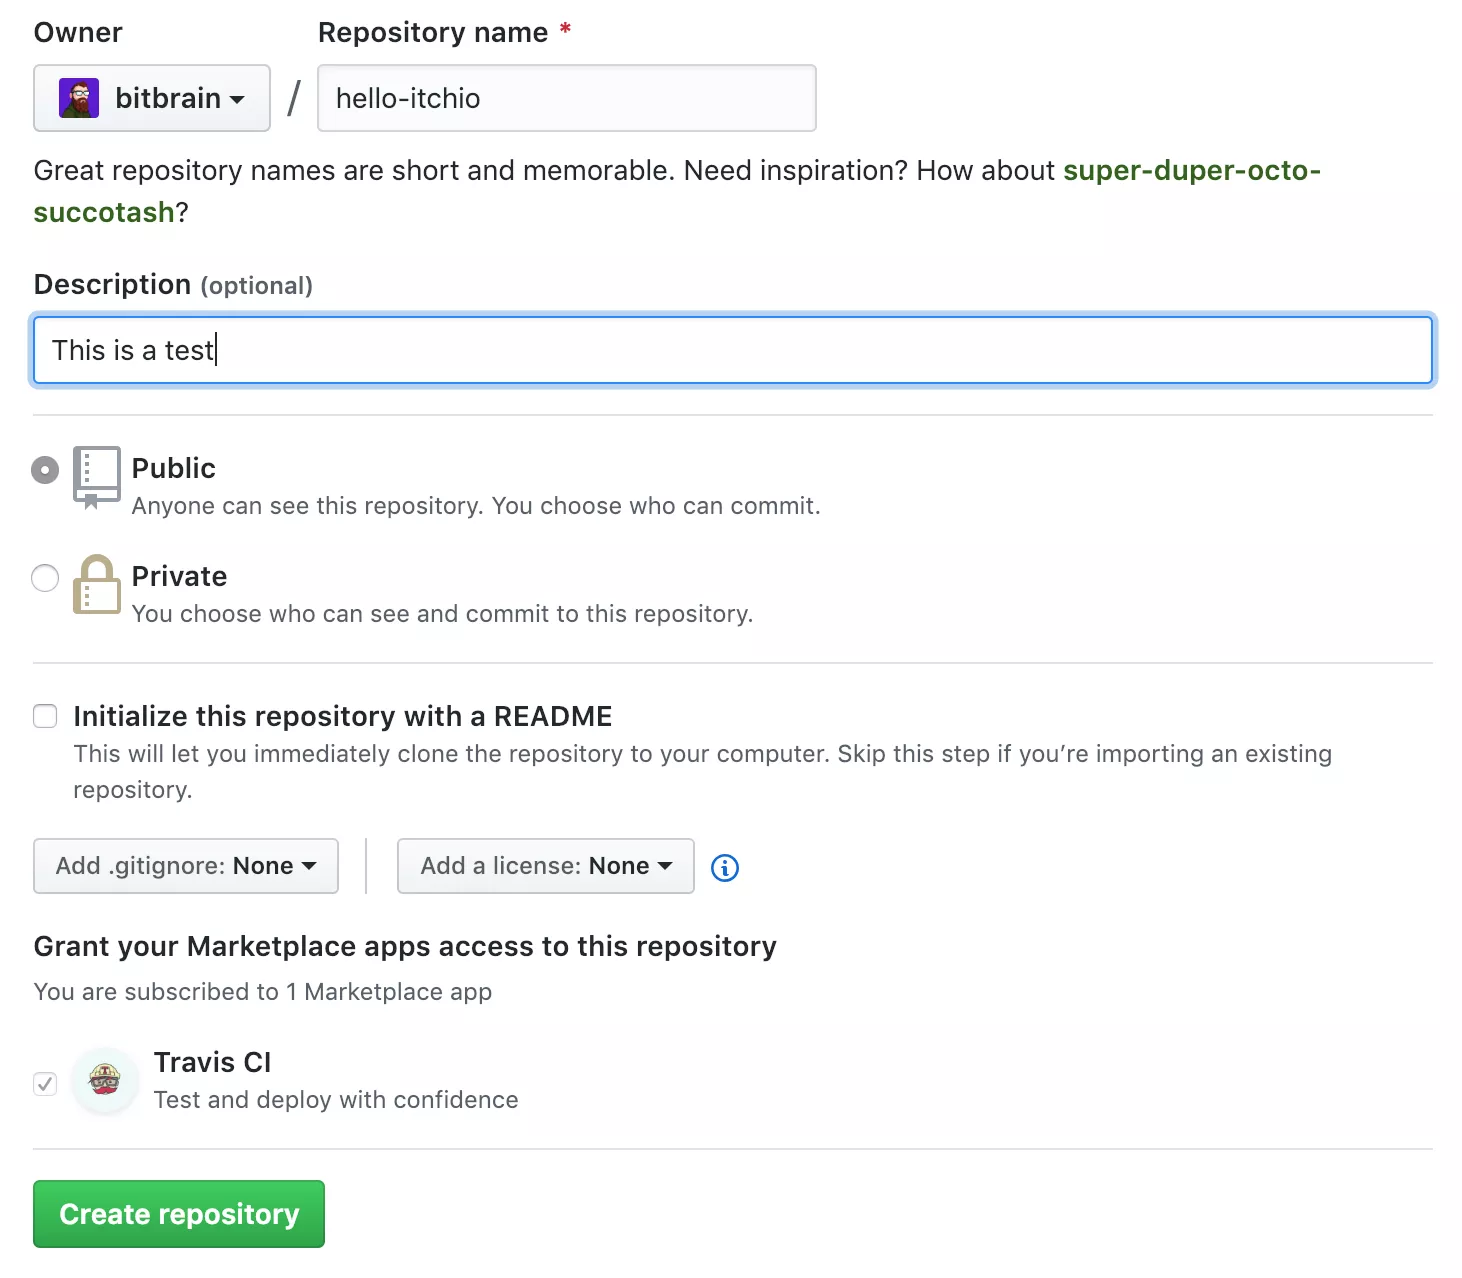This screenshot has width=1462, height=1278.
Task: Open the bitbrain owner dropdown
Action: coord(152,98)
